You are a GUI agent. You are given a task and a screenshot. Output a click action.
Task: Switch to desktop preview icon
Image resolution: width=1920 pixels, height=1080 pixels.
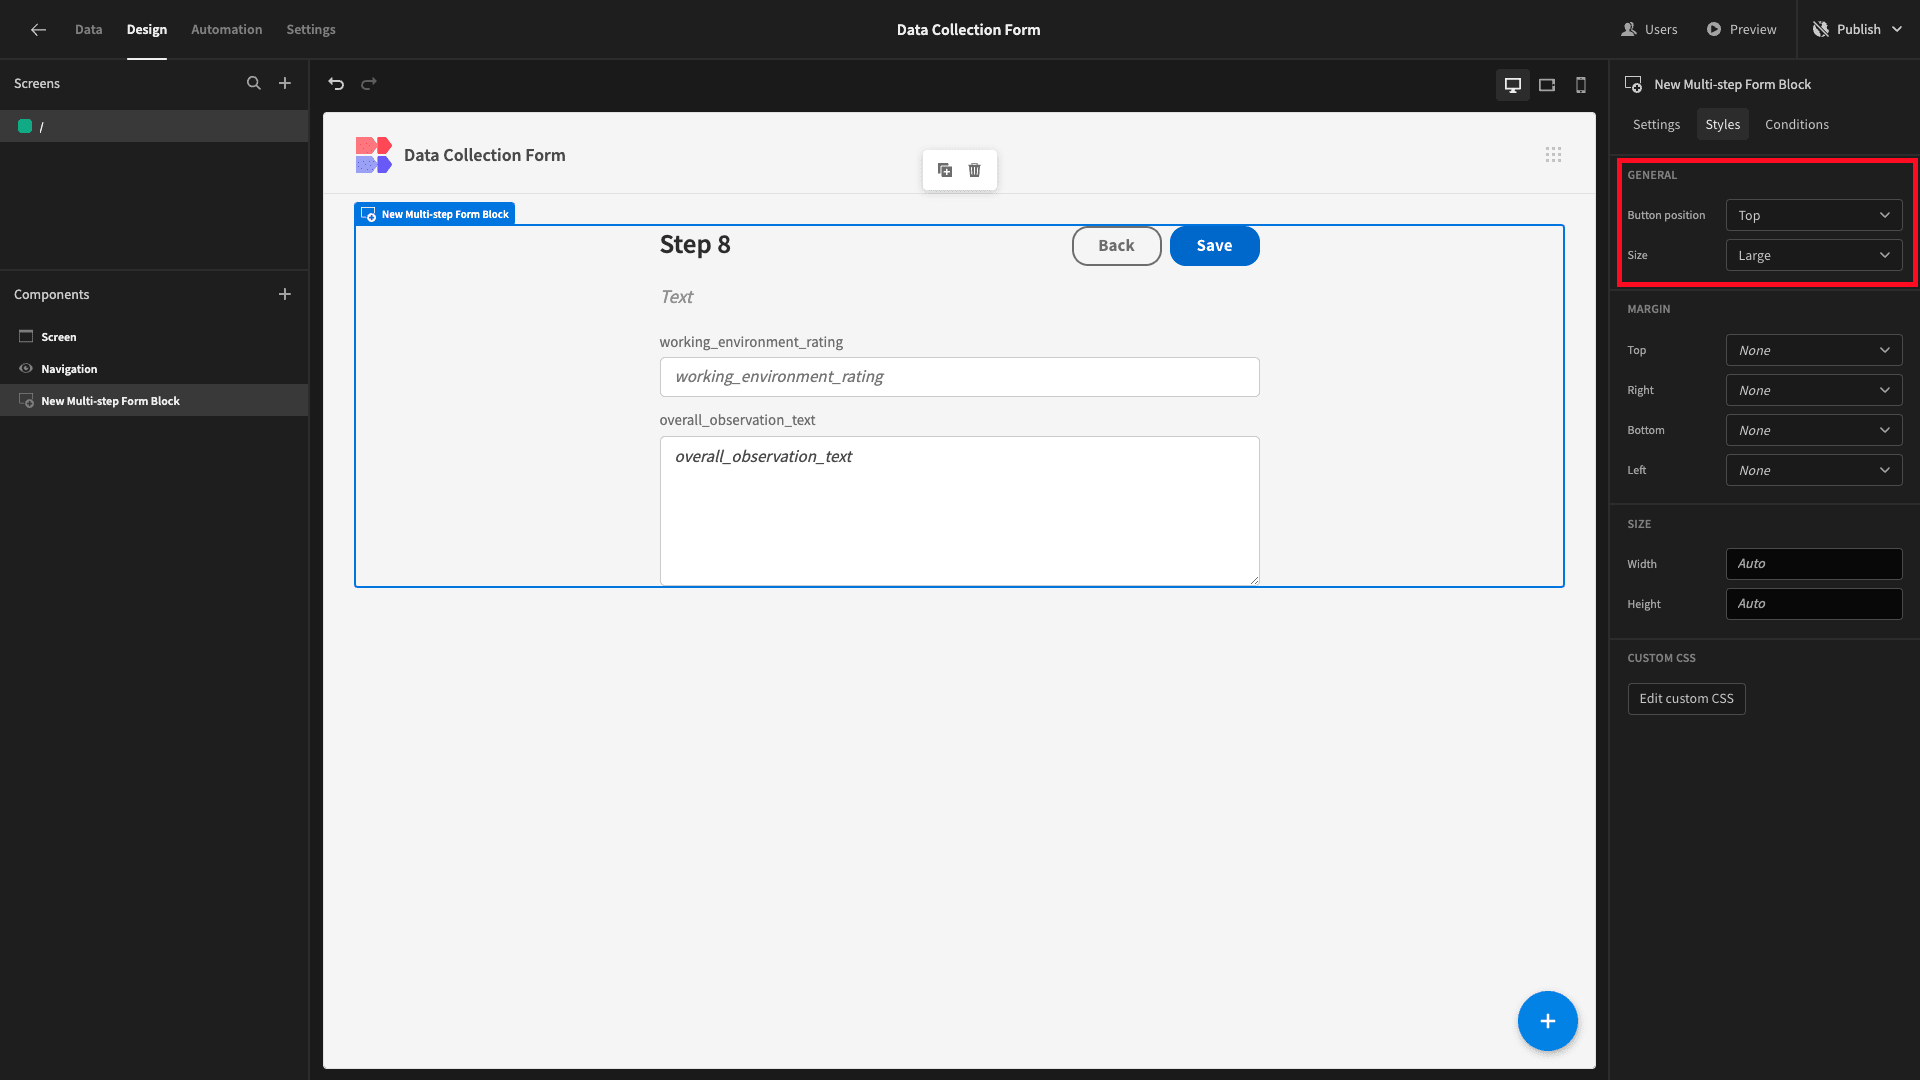click(x=1513, y=85)
